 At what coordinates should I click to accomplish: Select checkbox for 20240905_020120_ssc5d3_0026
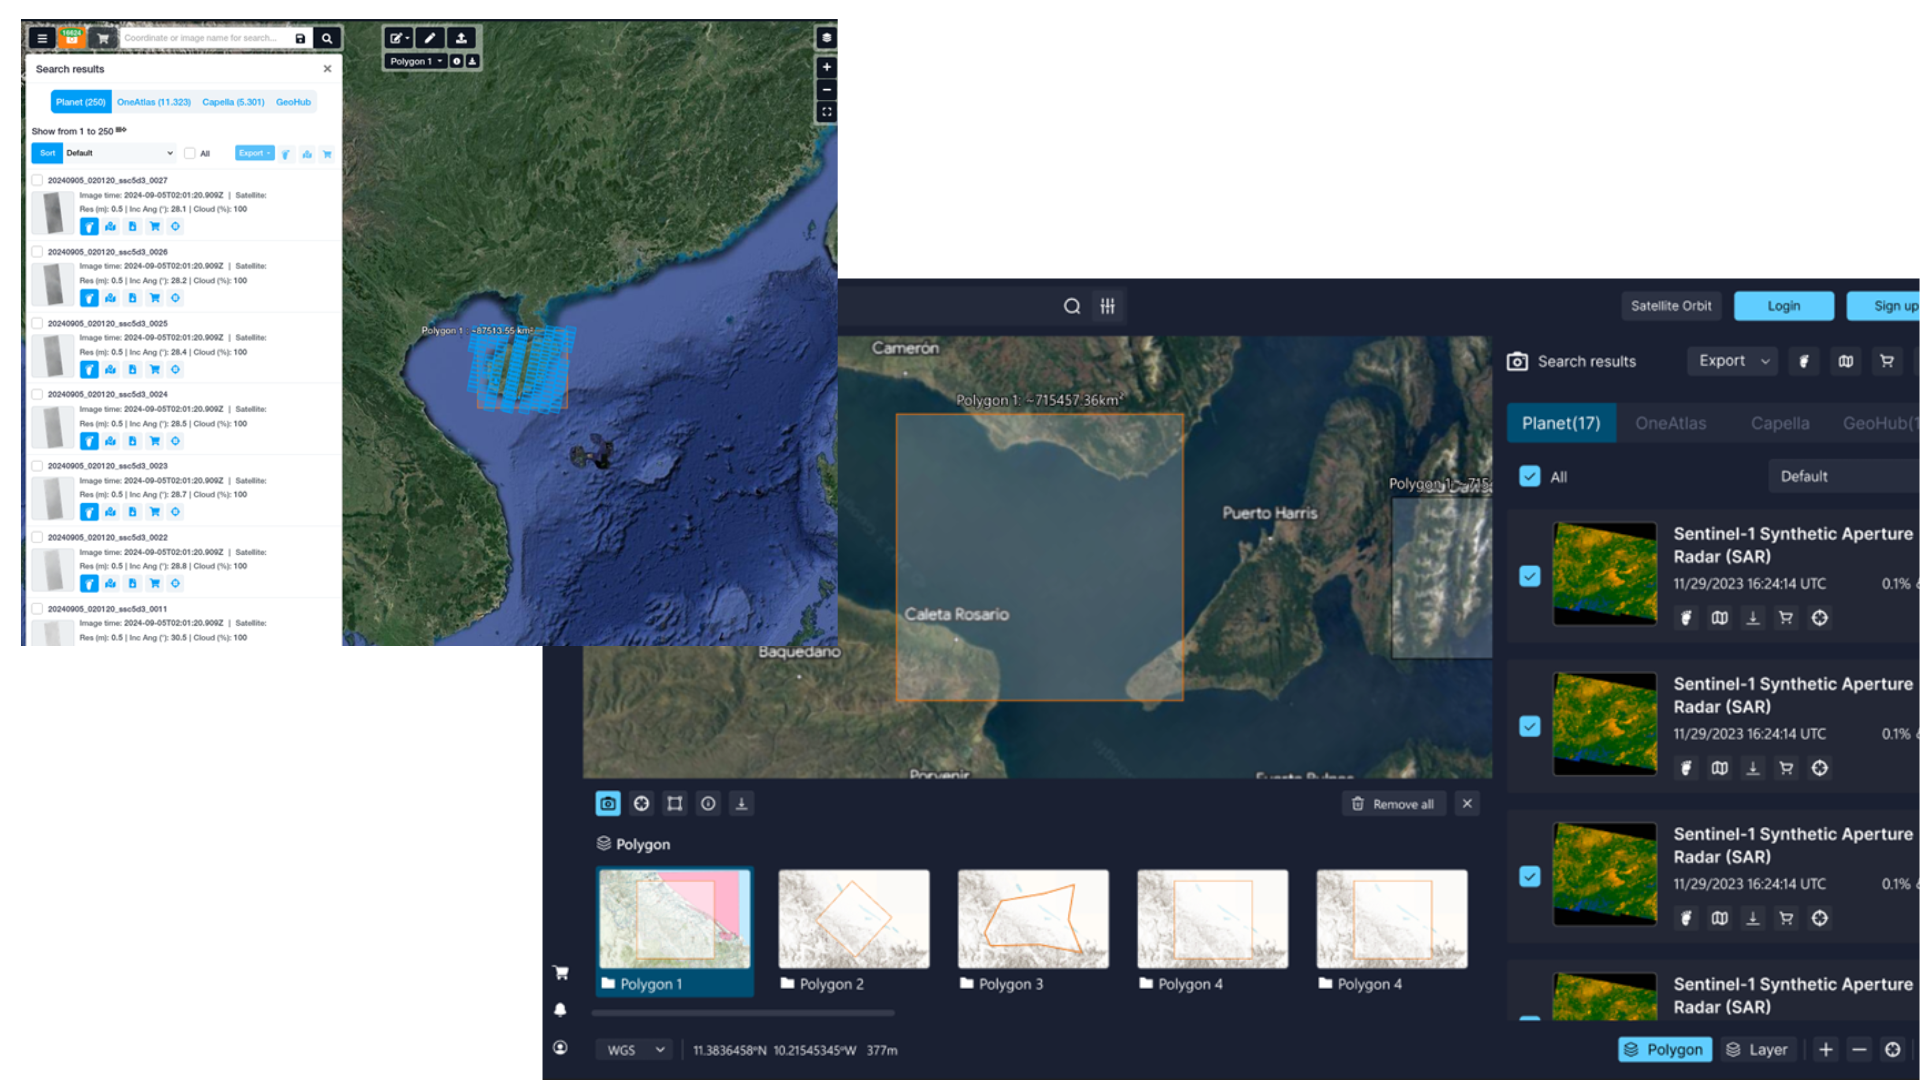[37, 252]
